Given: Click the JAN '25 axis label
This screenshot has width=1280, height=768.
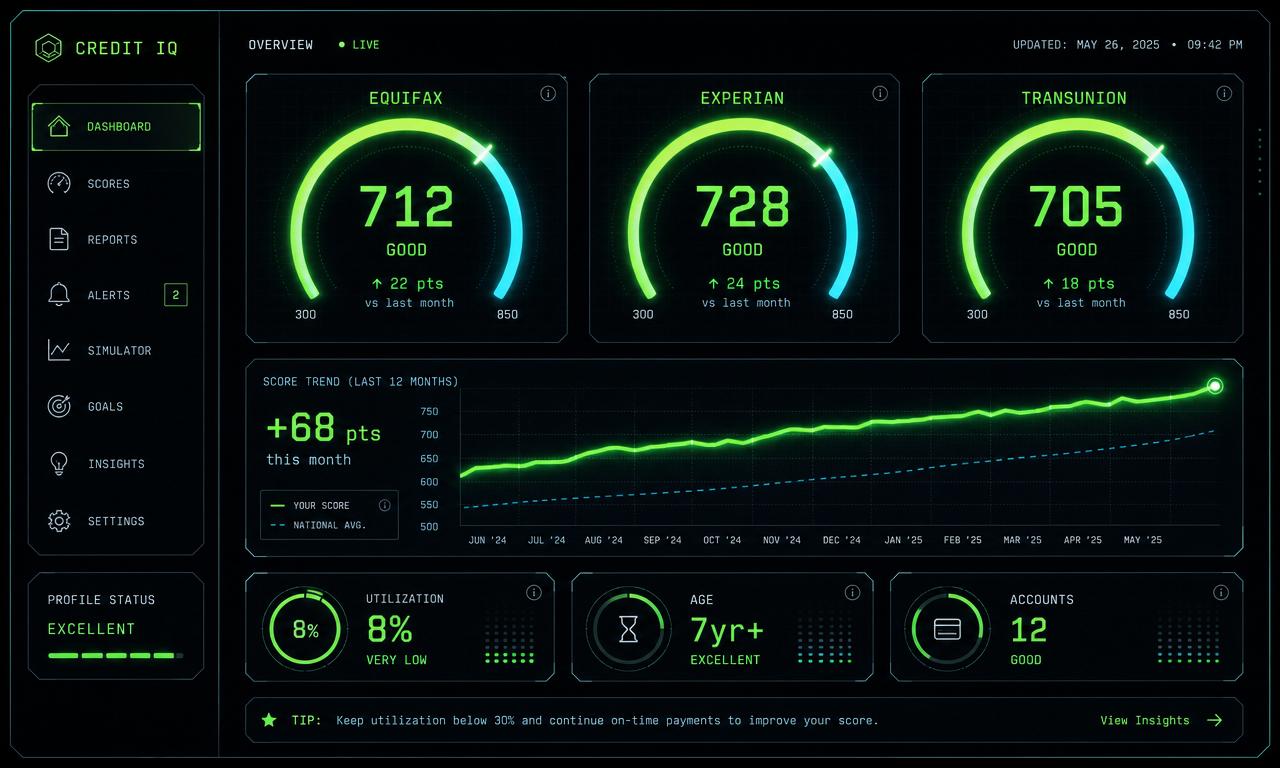Looking at the screenshot, I should pos(904,540).
